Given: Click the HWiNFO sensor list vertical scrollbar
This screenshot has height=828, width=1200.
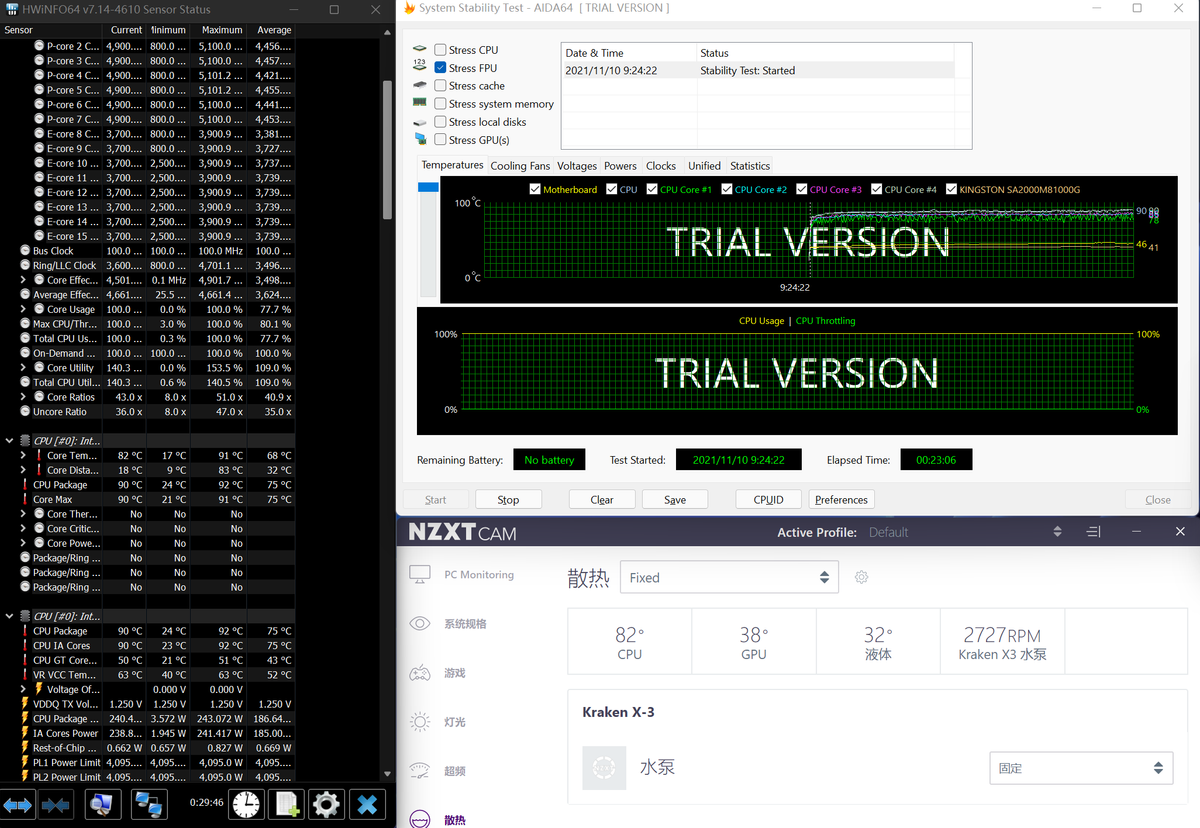Looking at the screenshot, I should (388, 150).
